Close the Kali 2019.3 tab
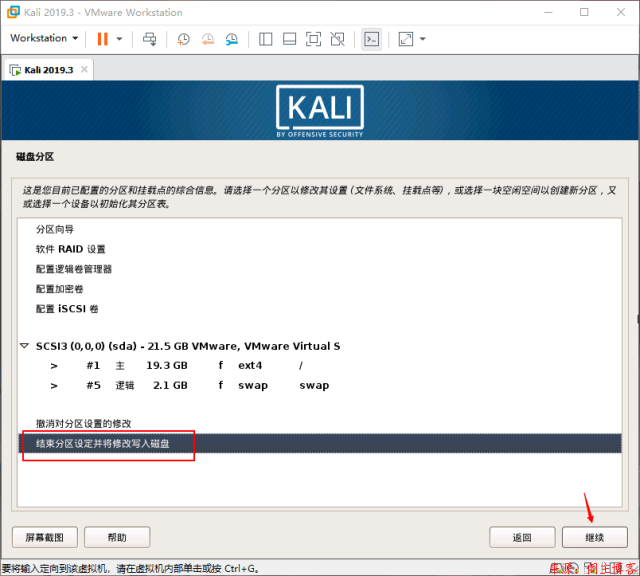This screenshot has height=576, width=640. pos(84,69)
